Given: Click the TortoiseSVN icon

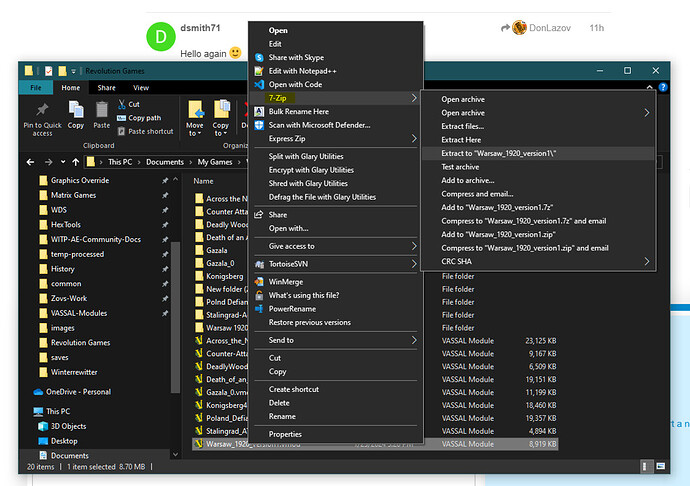Looking at the screenshot, I should (260, 264).
